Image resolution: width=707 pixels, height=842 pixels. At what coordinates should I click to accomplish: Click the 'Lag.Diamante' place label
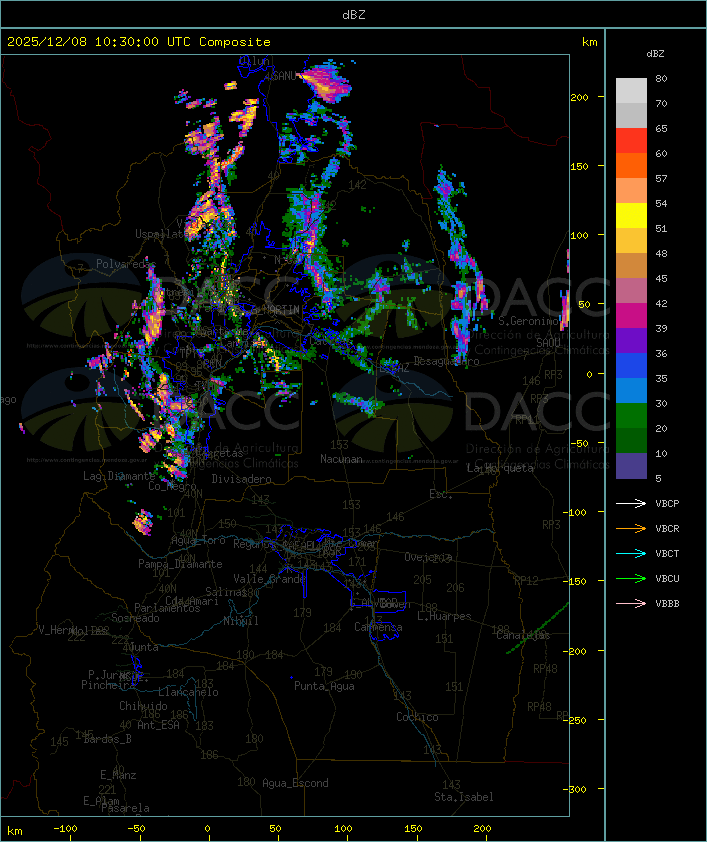pos(119,476)
